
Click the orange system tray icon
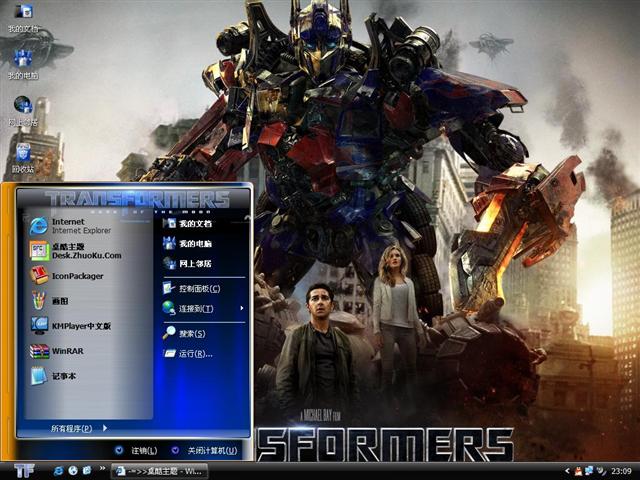coord(579,471)
